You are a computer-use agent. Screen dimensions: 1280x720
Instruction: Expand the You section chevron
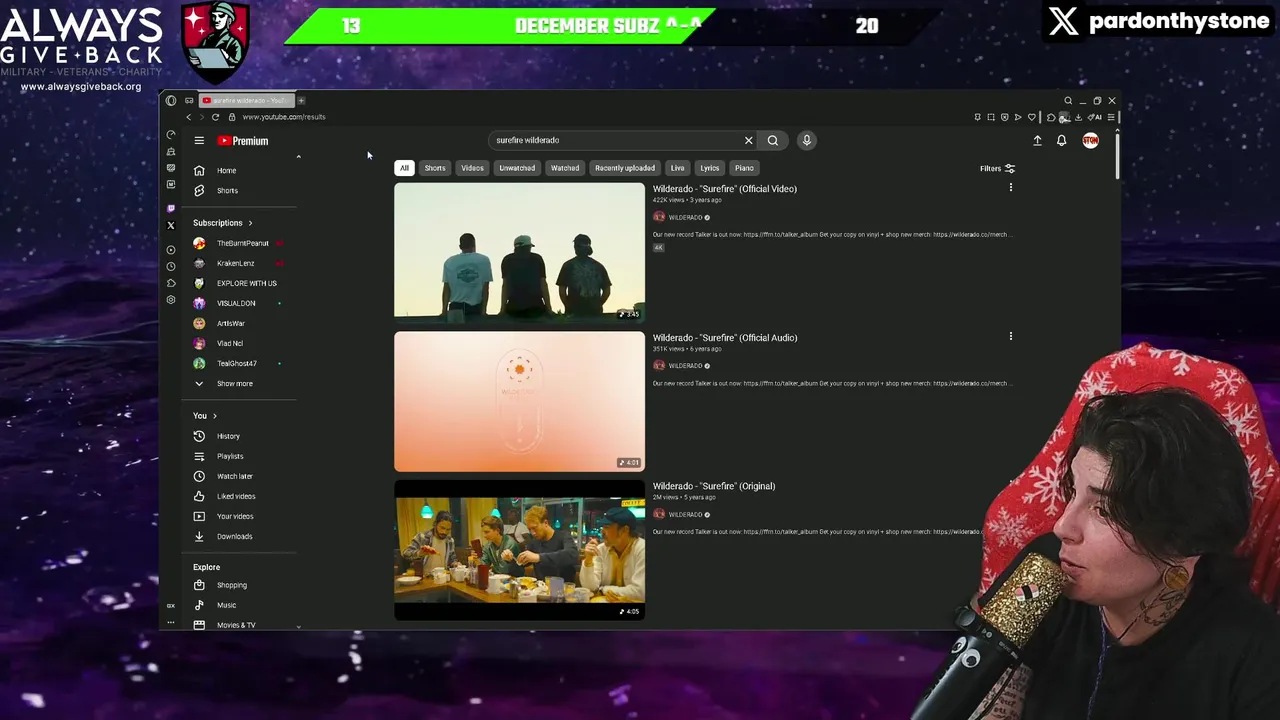point(214,416)
